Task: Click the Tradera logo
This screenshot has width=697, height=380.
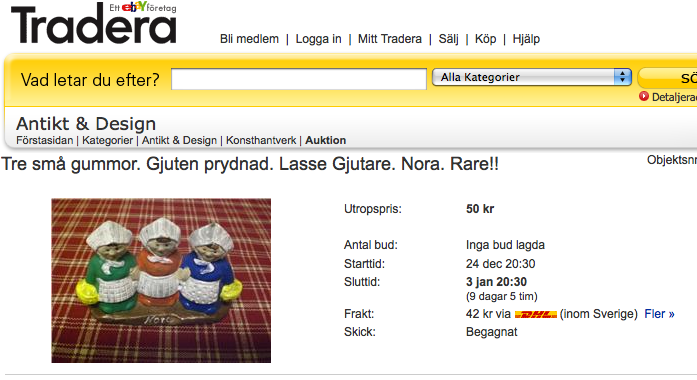Action: pyautogui.click(x=94, y=26)
